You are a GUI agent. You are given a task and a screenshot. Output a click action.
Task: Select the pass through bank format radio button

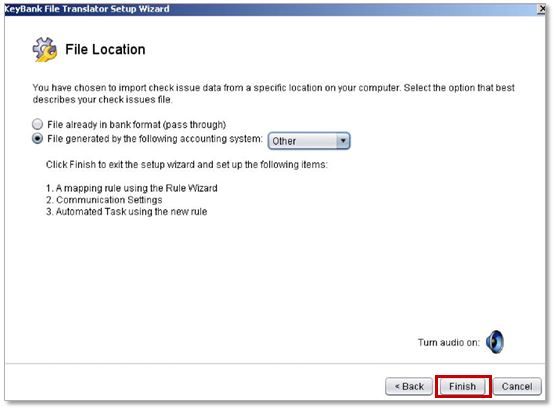tap(38, 124)
